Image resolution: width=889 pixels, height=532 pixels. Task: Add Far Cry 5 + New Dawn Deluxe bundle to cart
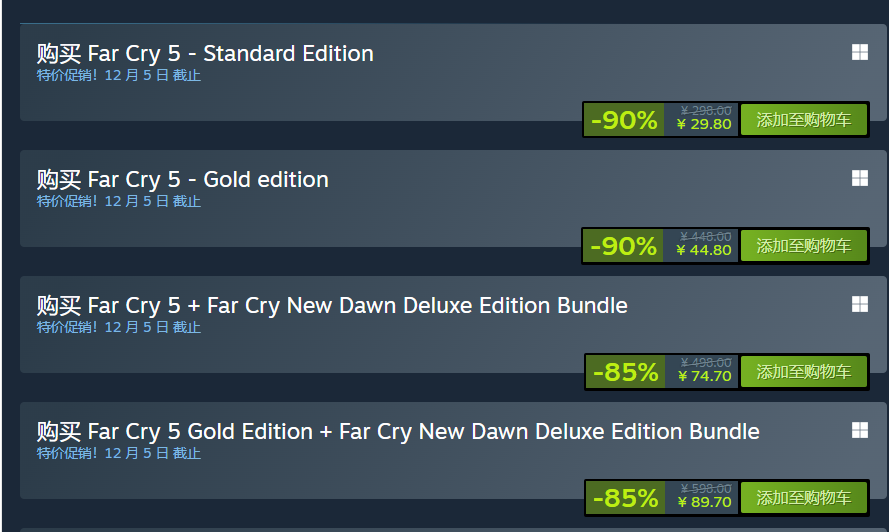[804, 372]
